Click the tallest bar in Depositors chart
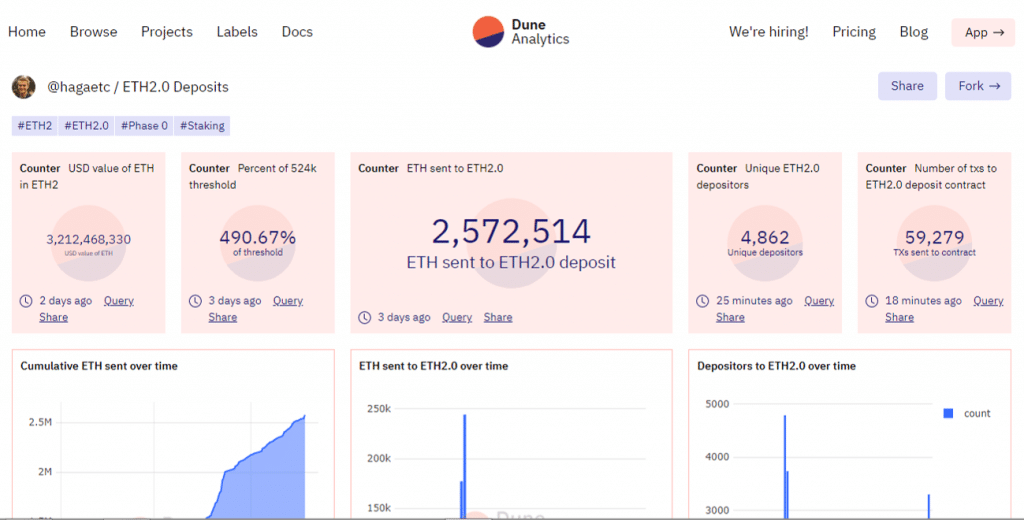 [x=784, y=467]
